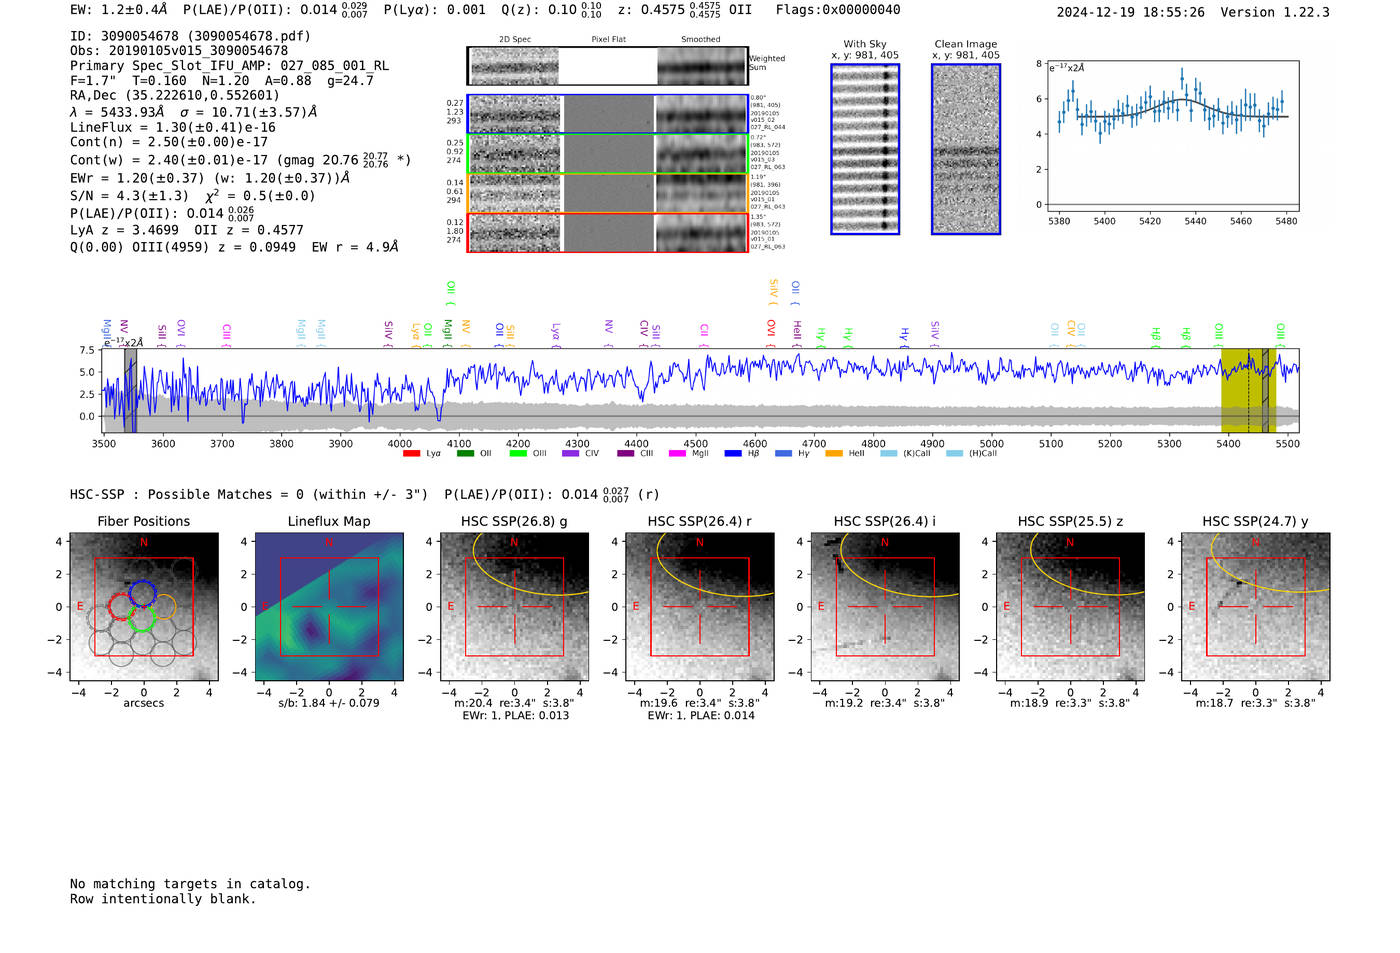1400x953 pixels.
Task: Click the F=1.7" T=0.160 parameters line
Action: pos(222,80)
